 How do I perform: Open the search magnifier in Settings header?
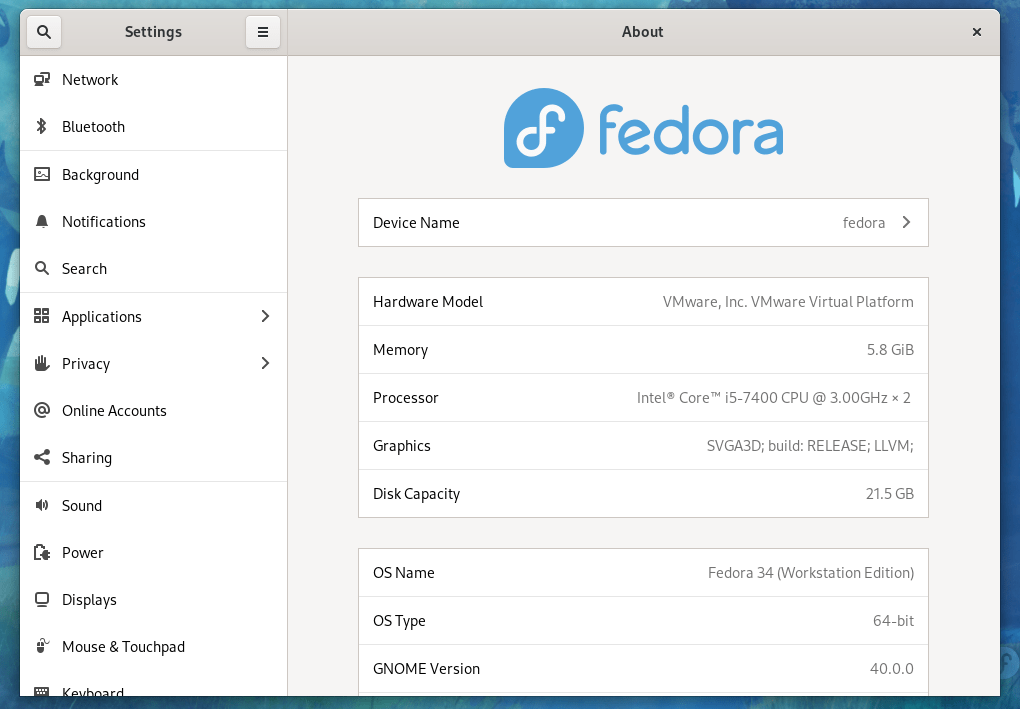(x=43, y=31)
